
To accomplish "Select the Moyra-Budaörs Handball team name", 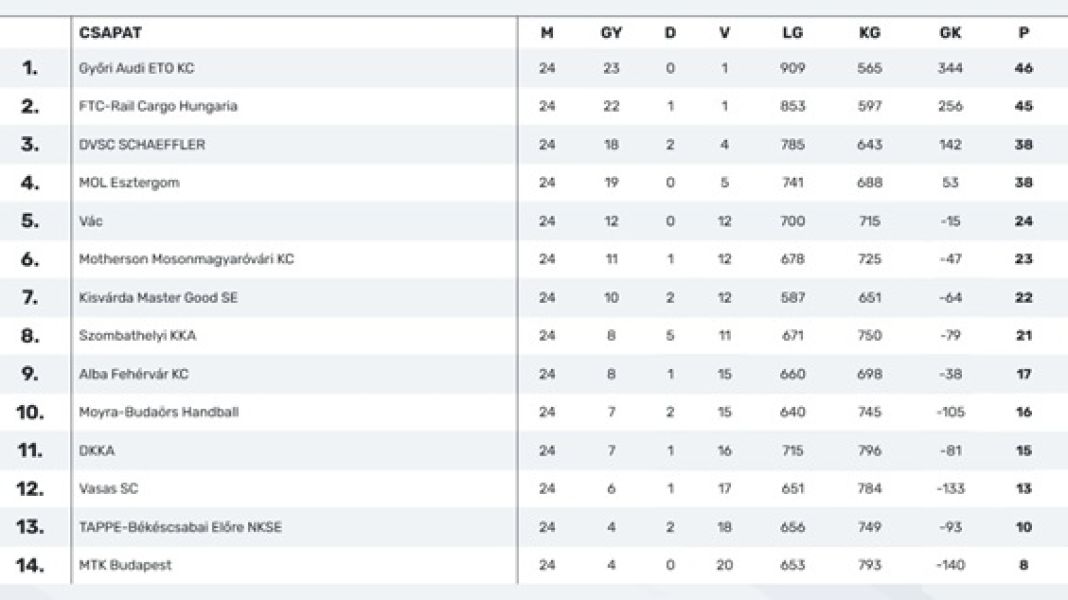I will (158, 412).
